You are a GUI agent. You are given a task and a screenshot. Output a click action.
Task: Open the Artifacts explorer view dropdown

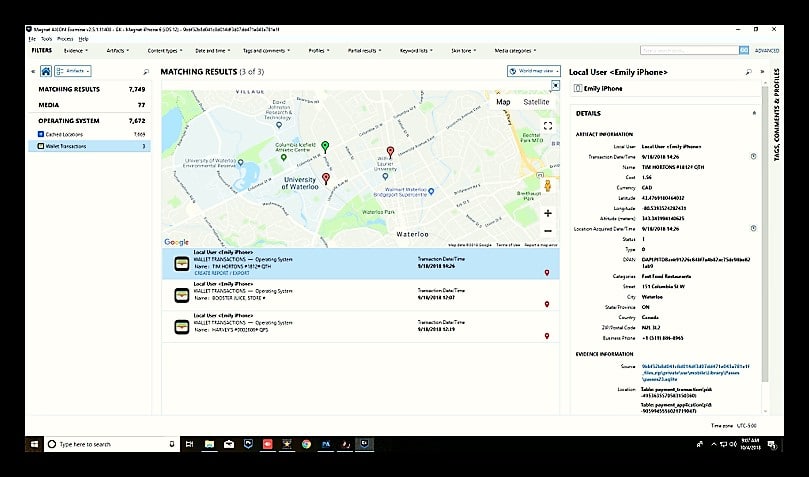tap(73, 71)
